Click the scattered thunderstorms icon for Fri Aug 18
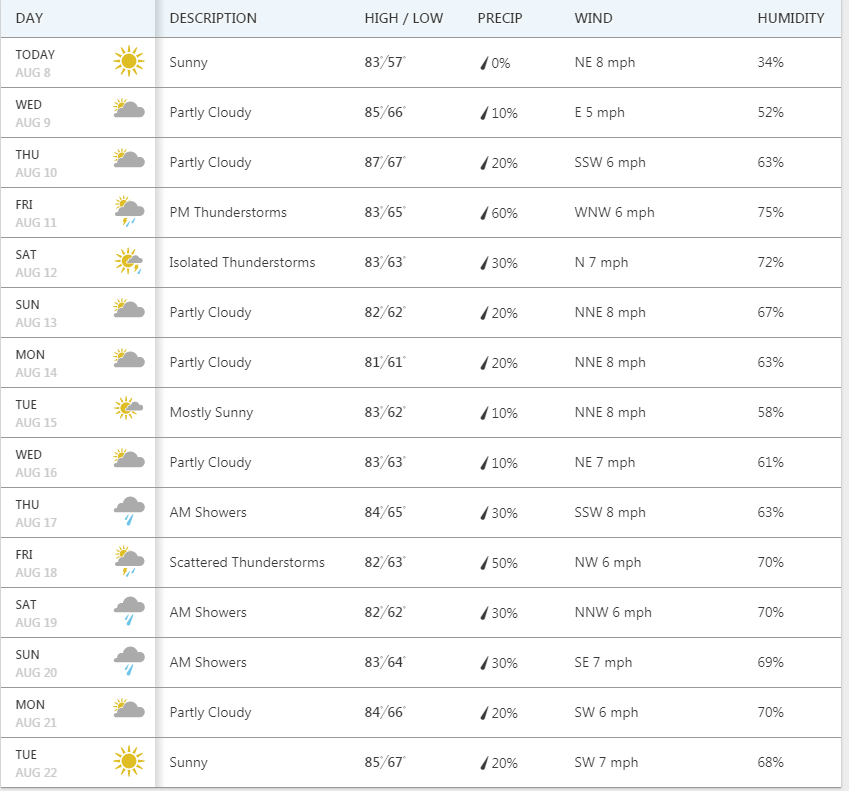 [x=128, y=561]
